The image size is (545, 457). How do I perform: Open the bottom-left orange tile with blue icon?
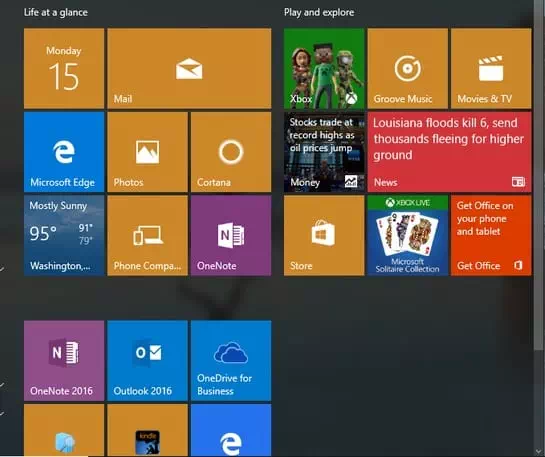[x=64, y=430]
